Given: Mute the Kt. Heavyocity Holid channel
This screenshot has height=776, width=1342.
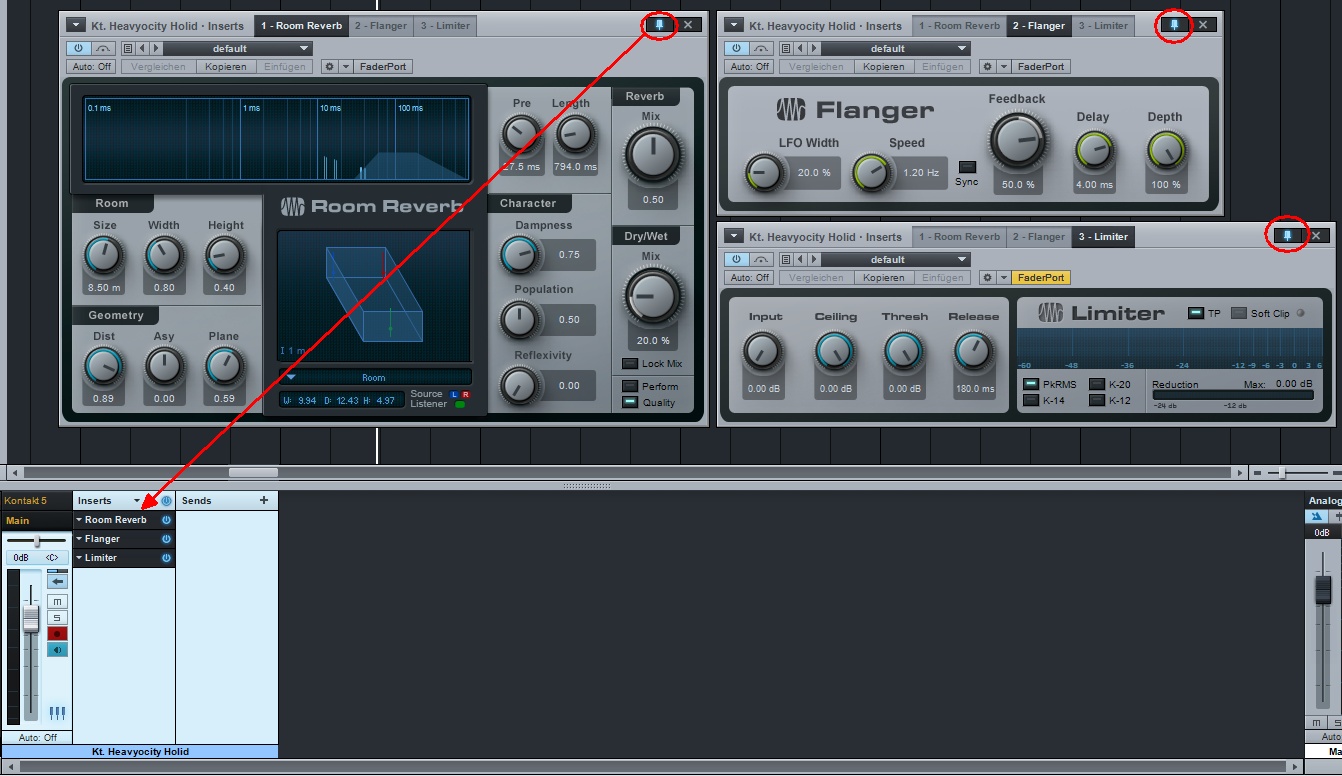Looking at the screenshot, I should pyautogui.click(x=57, y=601).
